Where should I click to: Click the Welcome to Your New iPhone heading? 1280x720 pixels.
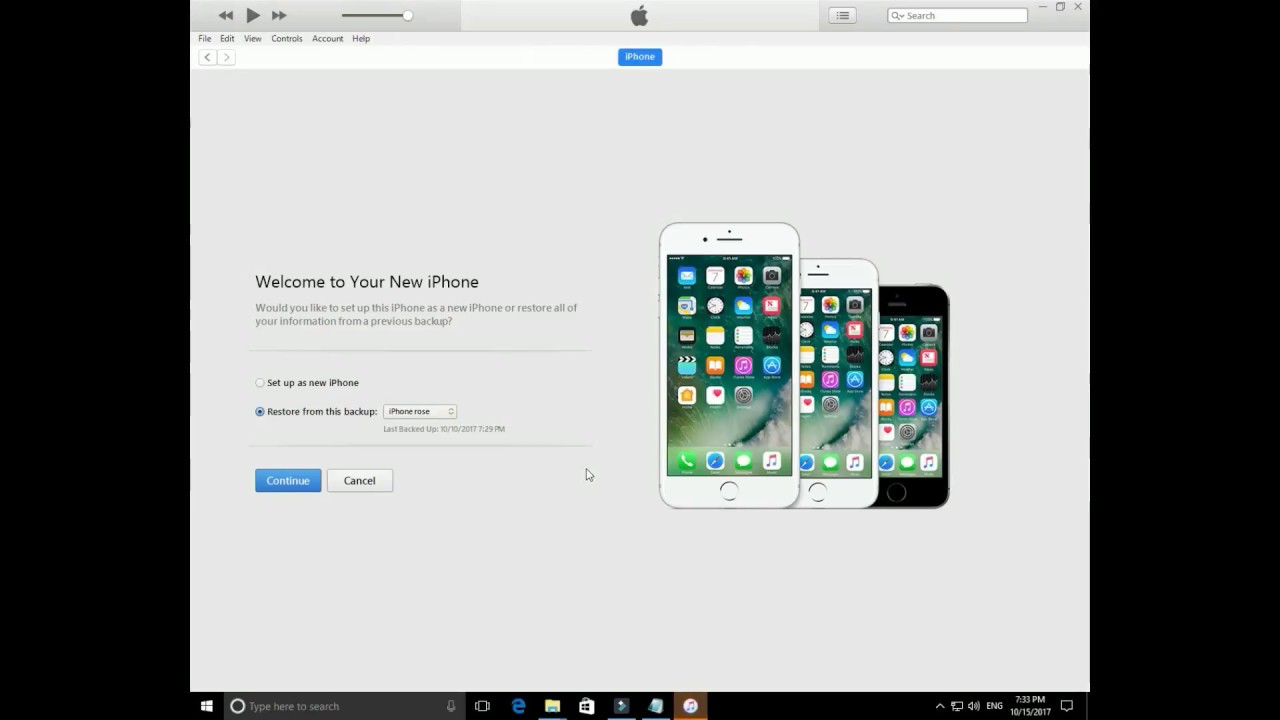coord(367,282)
